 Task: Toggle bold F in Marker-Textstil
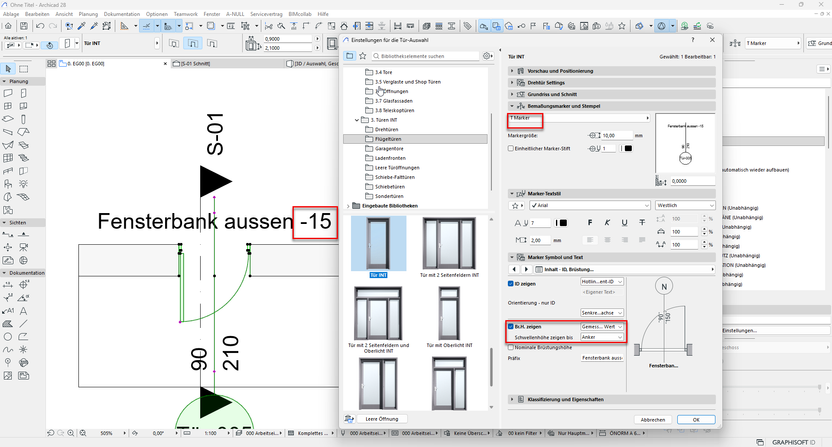590,222
